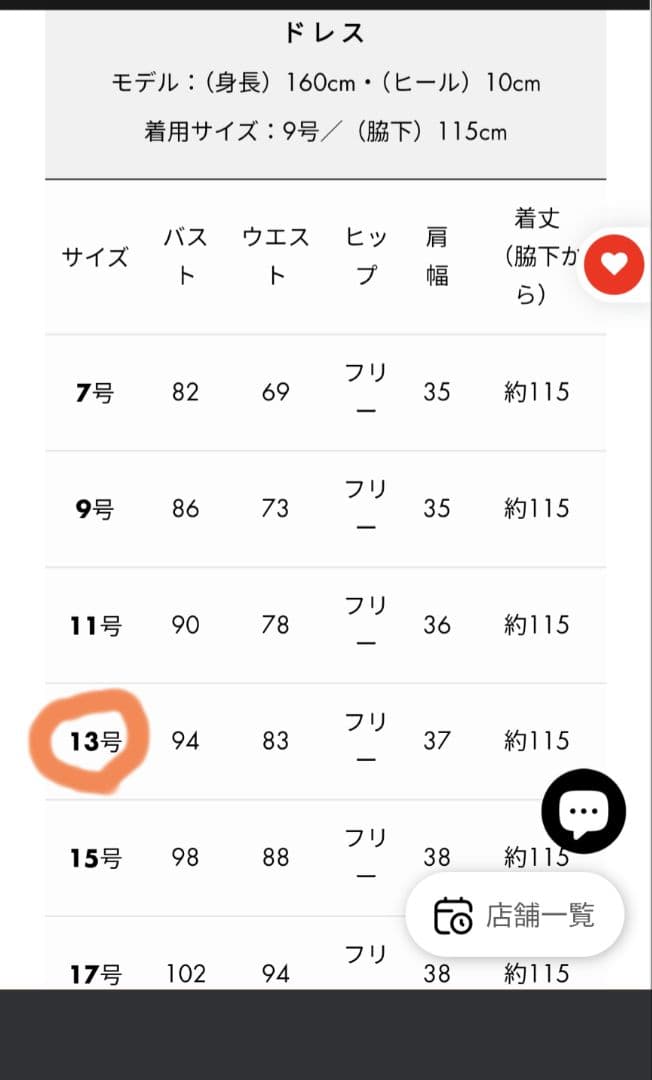This screenshot has height=1080, width=652.
Task: Select the circled 13号 size label
Action: (95, 741)
